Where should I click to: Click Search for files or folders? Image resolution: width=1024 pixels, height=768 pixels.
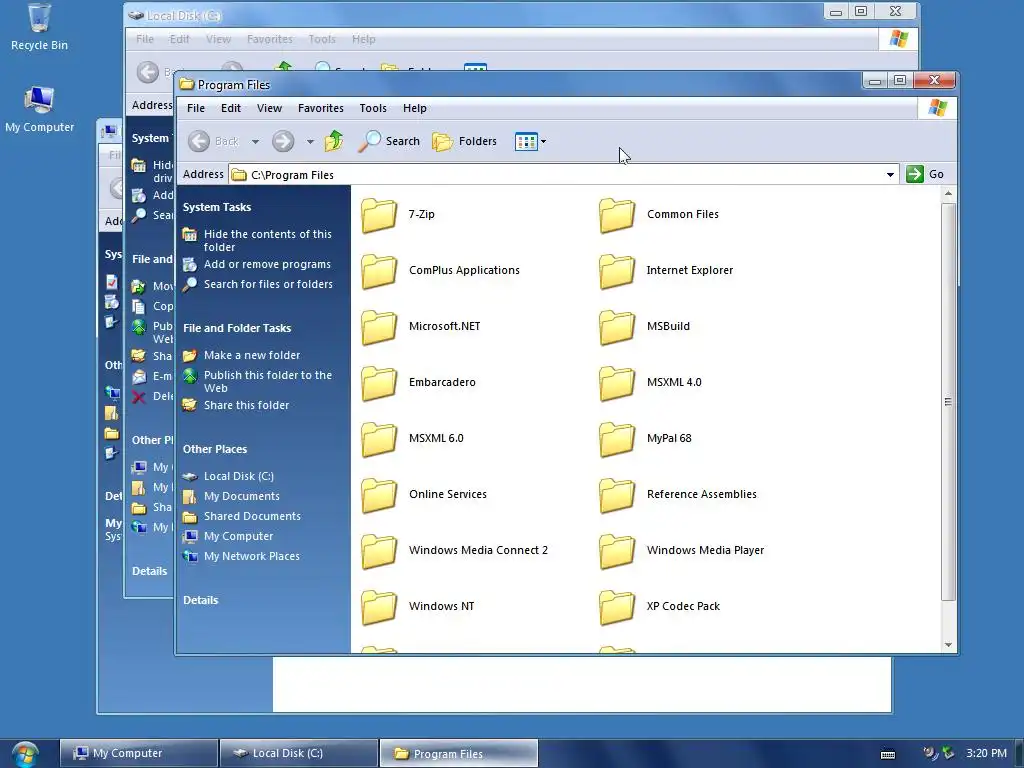(x=268, y=285)
